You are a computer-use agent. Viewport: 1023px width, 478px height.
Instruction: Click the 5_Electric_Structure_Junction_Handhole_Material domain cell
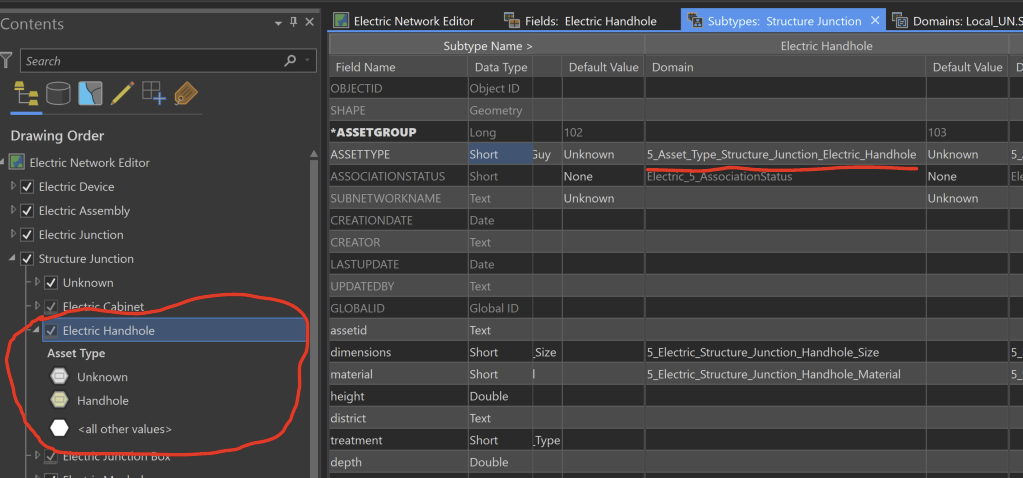point(785,374)
